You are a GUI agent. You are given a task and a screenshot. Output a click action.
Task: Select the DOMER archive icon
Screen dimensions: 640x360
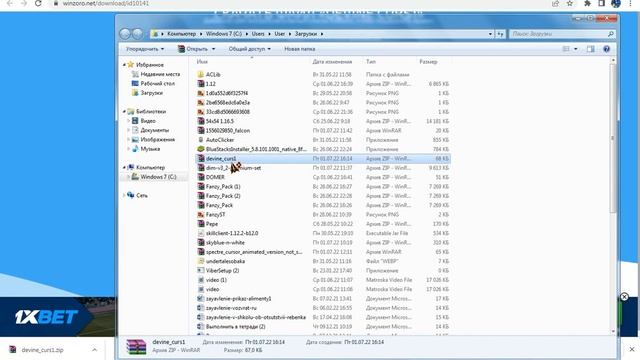200,177
